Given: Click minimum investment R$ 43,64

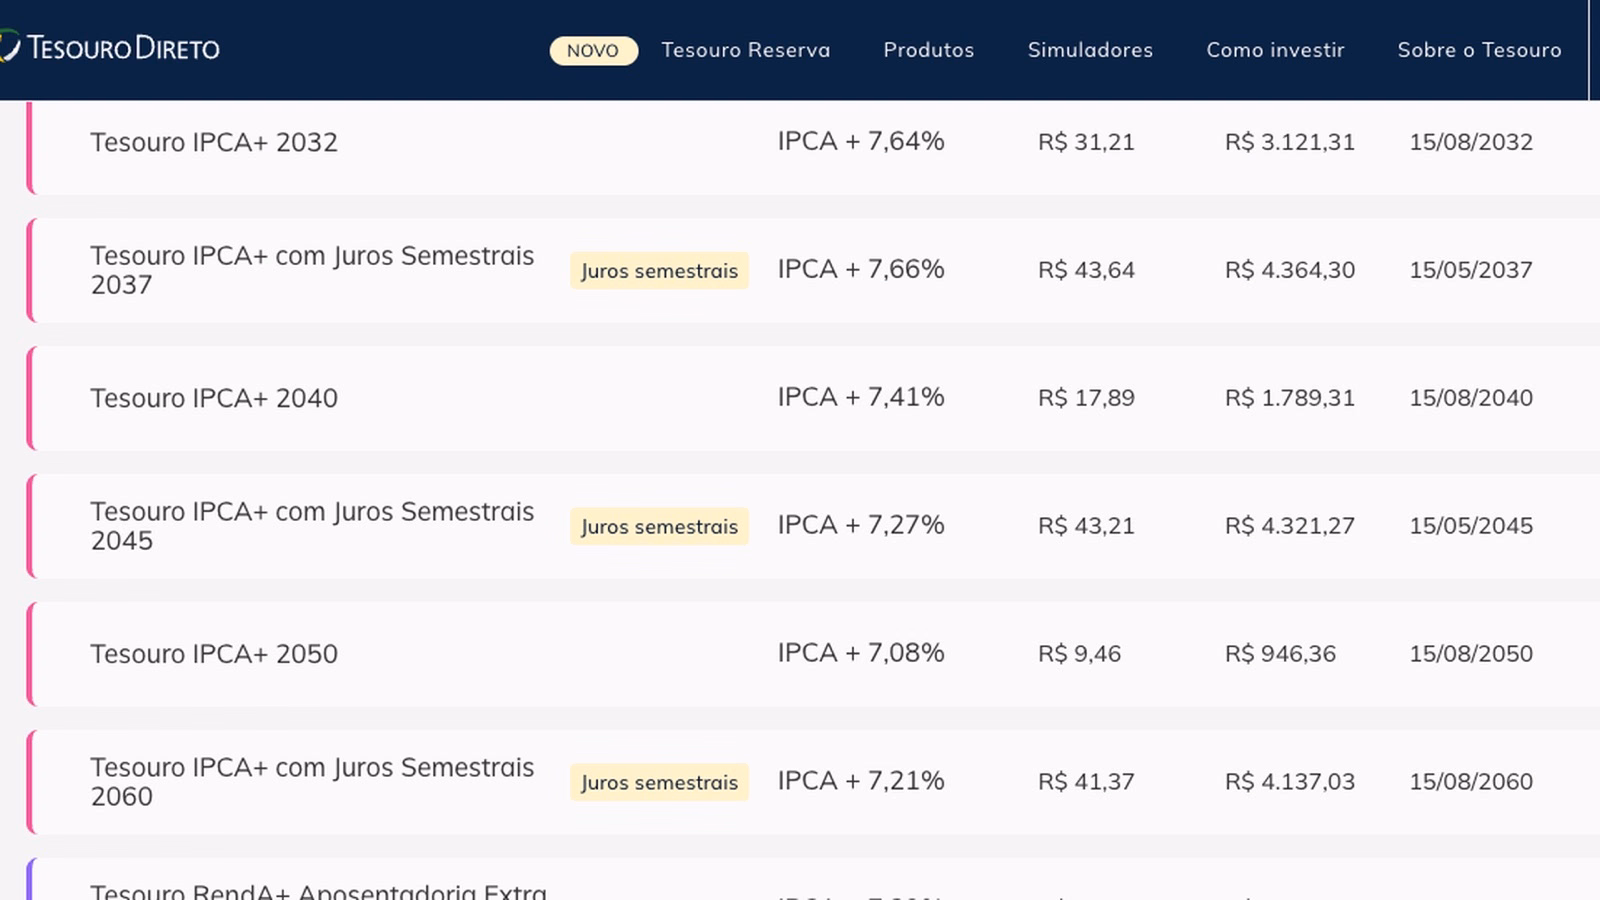Looking at the screenshot, I should [x=1086, y=270].
